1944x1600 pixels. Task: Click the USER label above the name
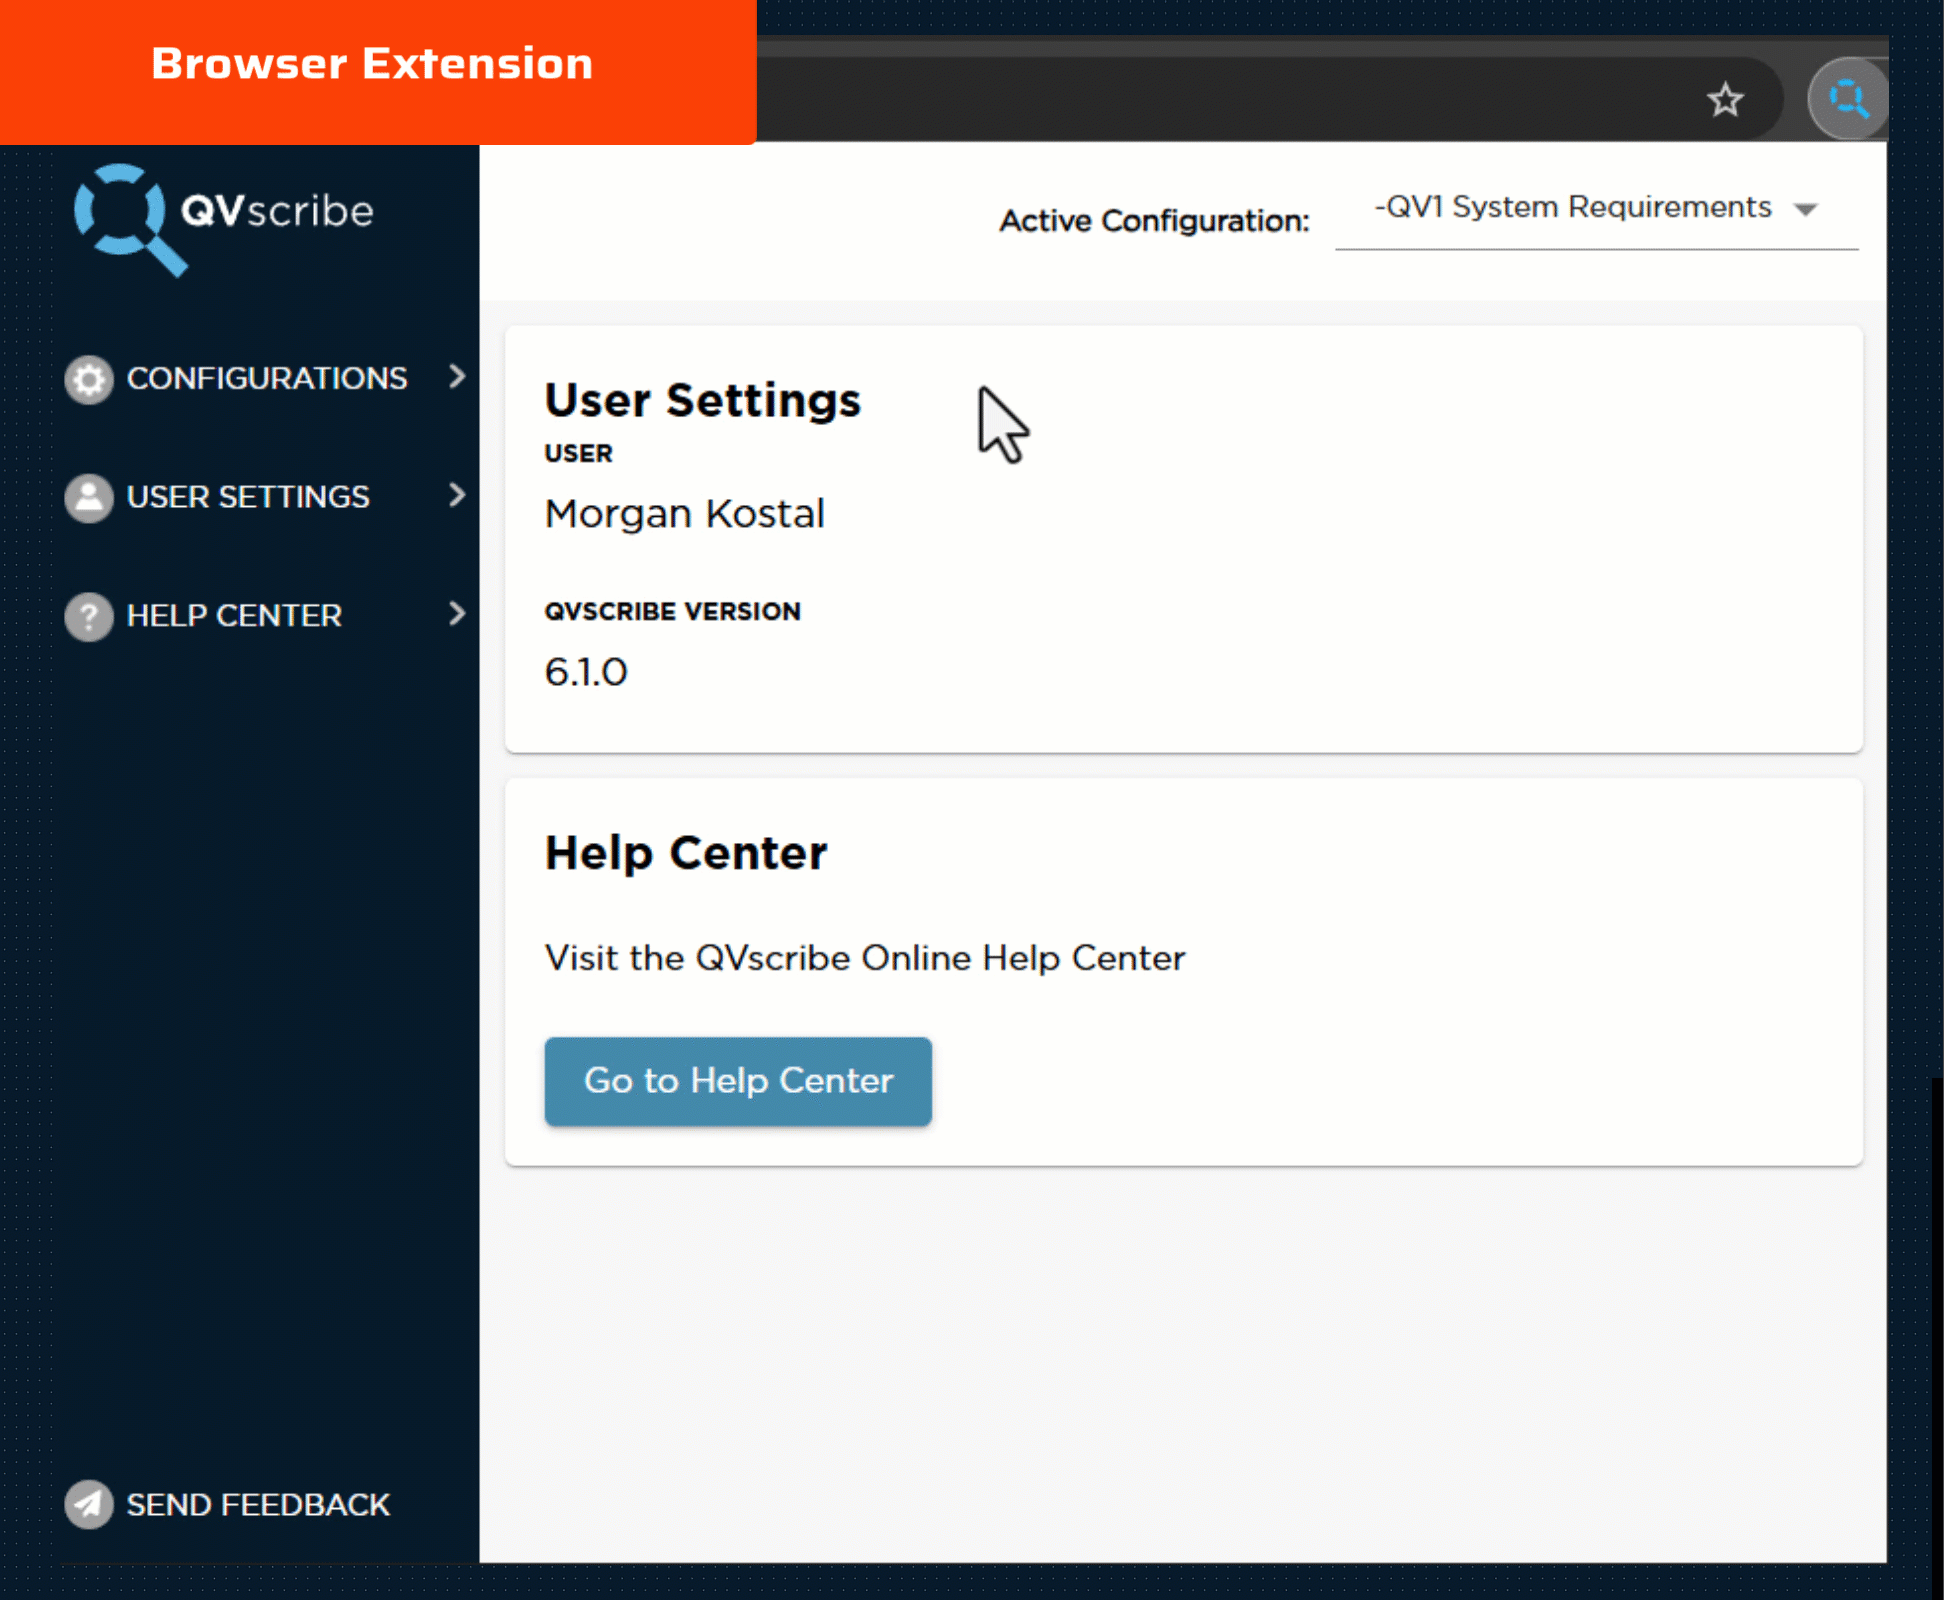tap(578, 453)
